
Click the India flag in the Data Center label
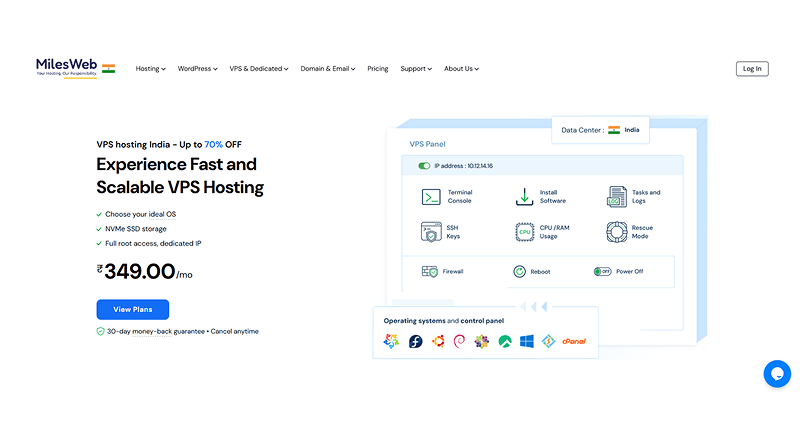point(614,130)
